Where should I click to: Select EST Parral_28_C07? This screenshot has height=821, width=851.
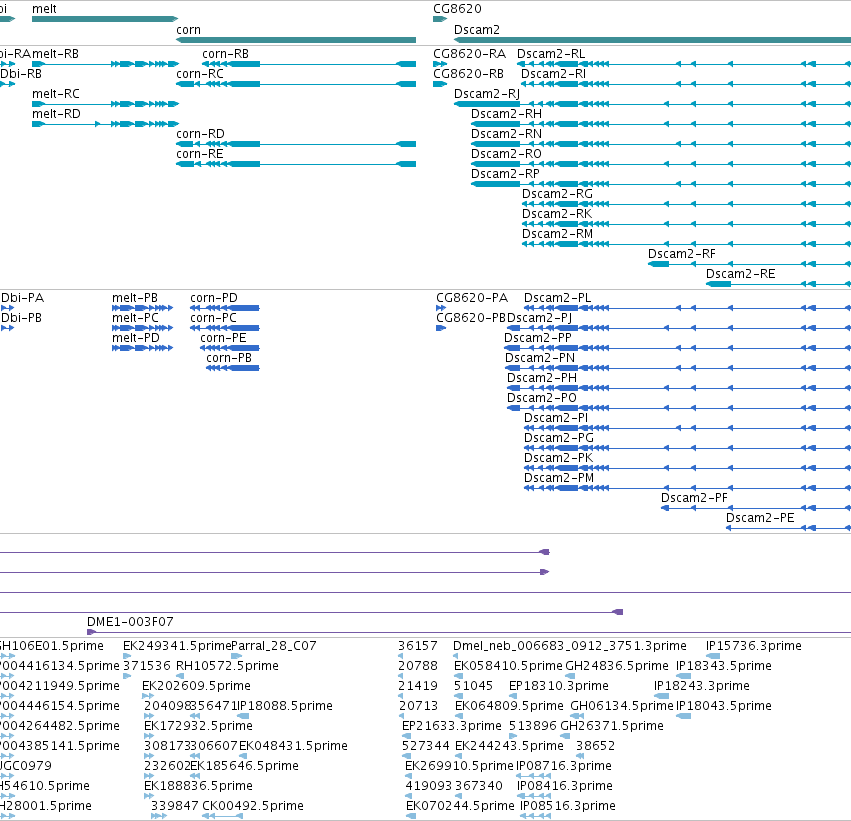click(x=237, y=655)
